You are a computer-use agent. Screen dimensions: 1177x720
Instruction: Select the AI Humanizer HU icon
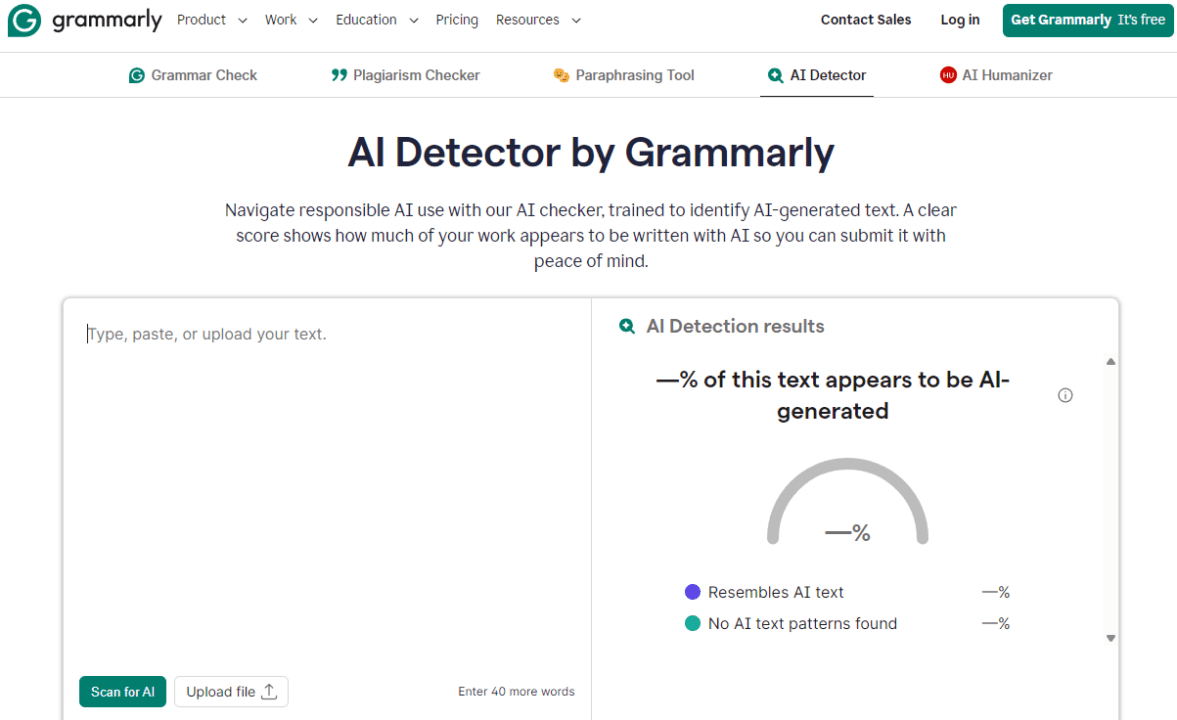point(947,74)
